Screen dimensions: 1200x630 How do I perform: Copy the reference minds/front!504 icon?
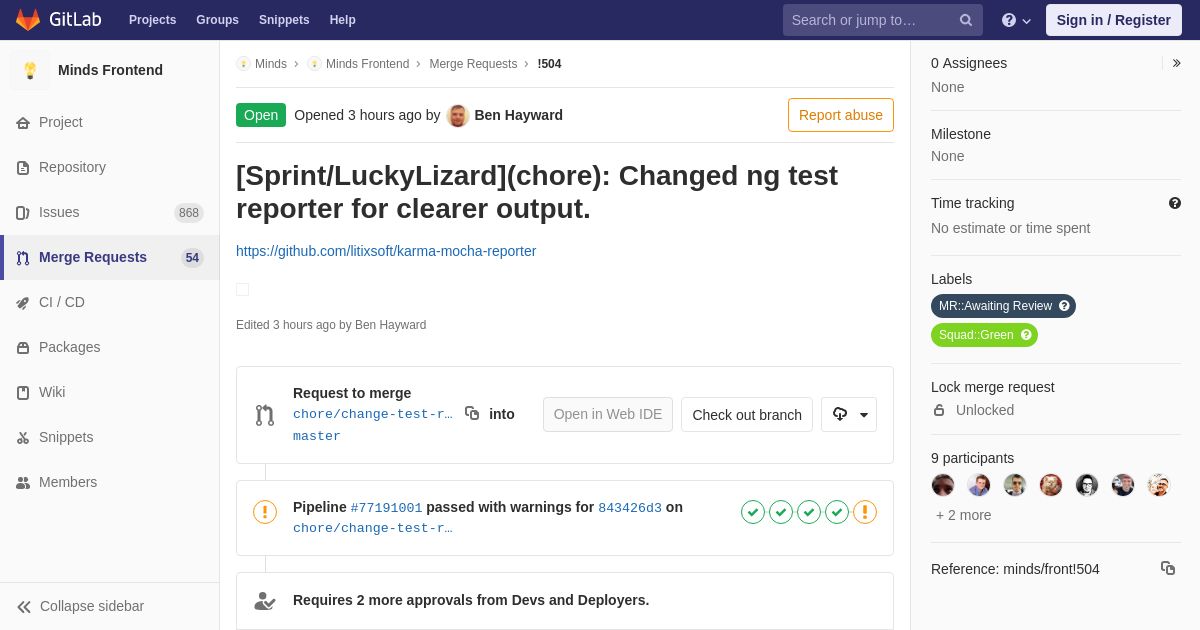pyautogui.click(x=1168, y=568)
